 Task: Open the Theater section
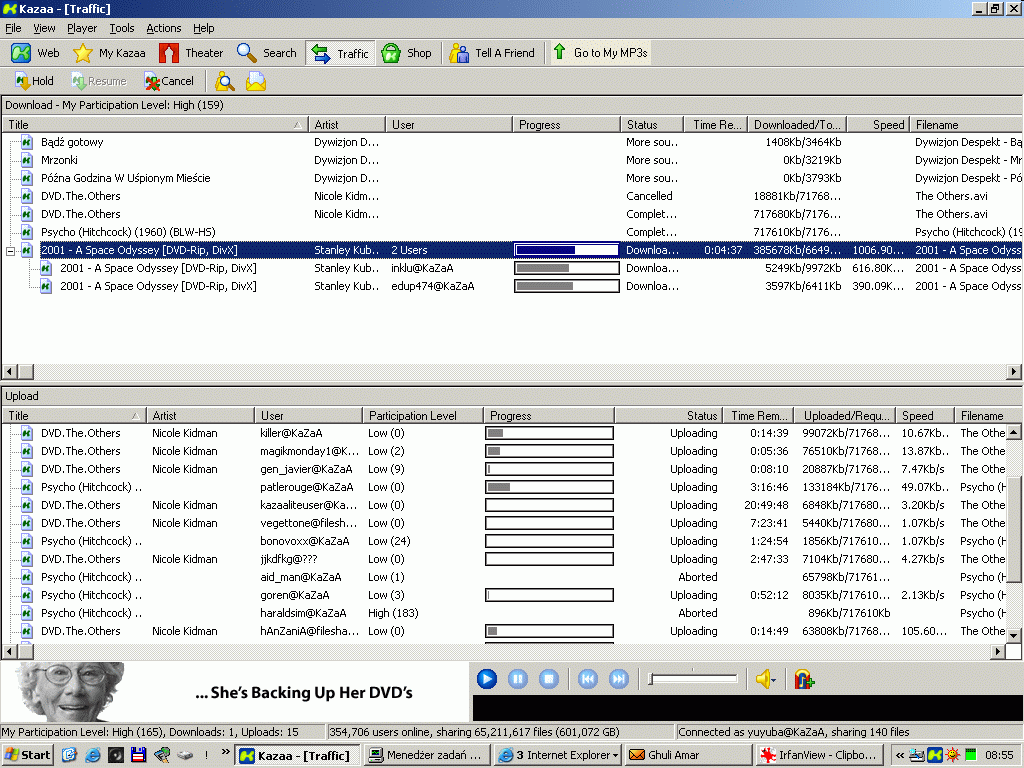coord(191,53)
